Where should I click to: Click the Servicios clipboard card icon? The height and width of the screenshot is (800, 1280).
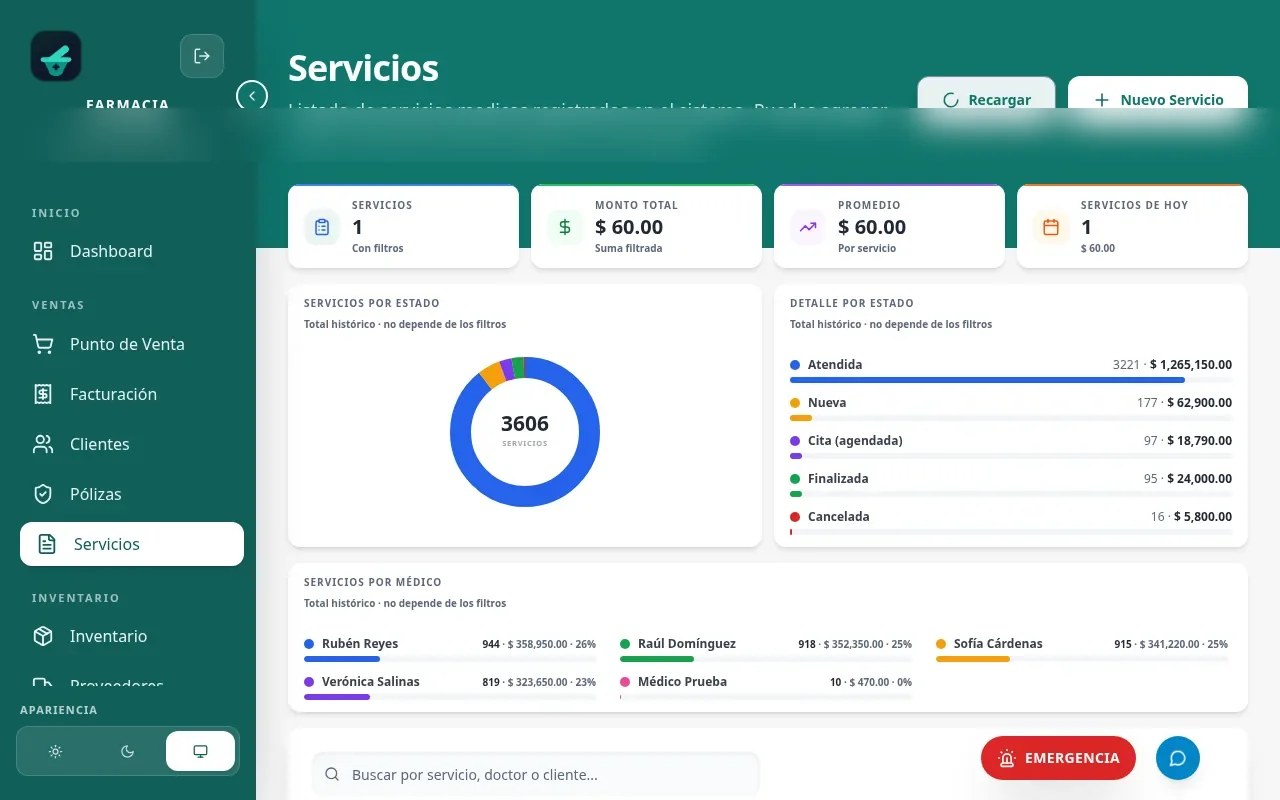coord(322,227)
